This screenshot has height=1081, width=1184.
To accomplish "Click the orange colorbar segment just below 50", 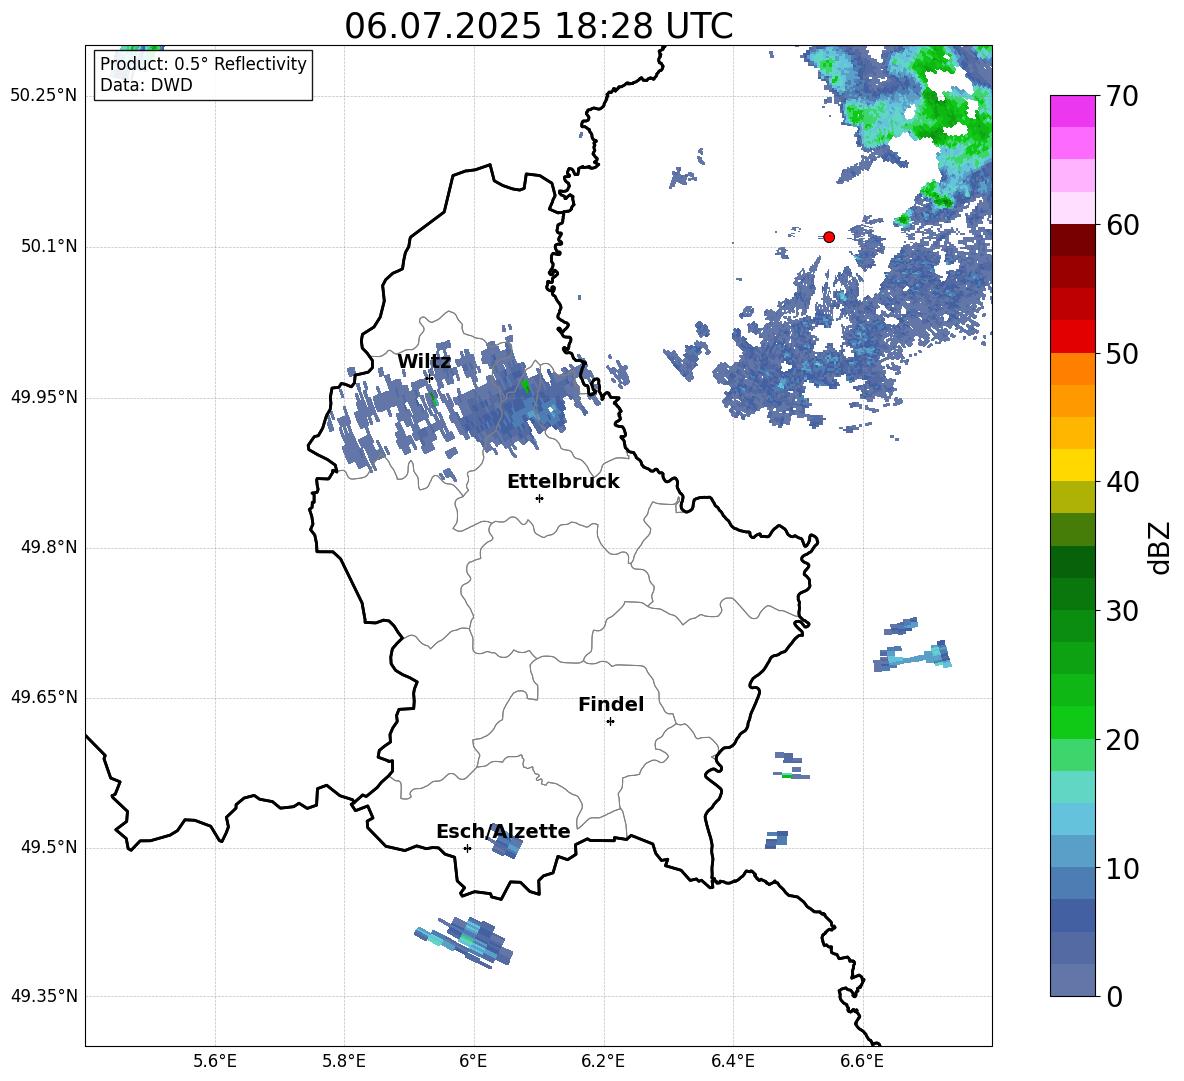I will (1073, 369).
